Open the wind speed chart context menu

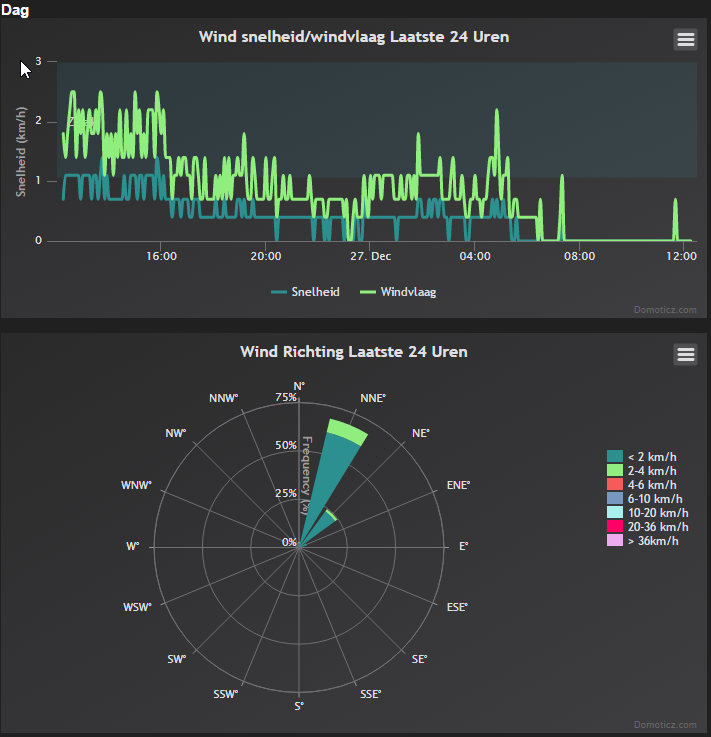685,39
